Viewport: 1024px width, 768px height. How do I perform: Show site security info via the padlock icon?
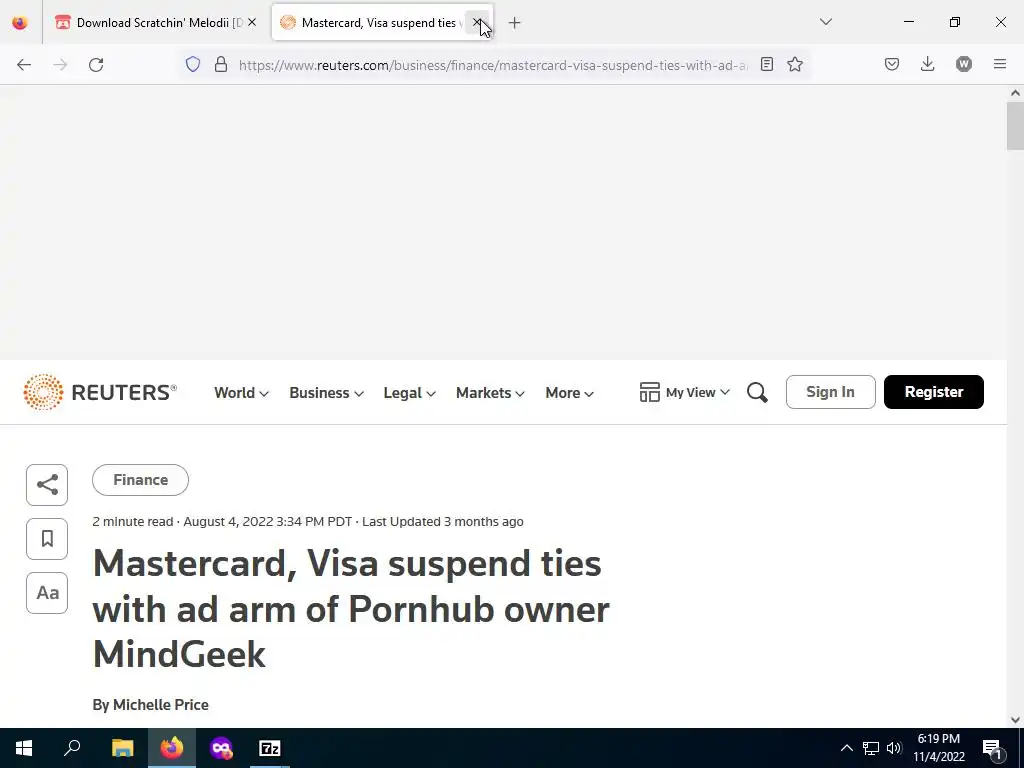221,64
